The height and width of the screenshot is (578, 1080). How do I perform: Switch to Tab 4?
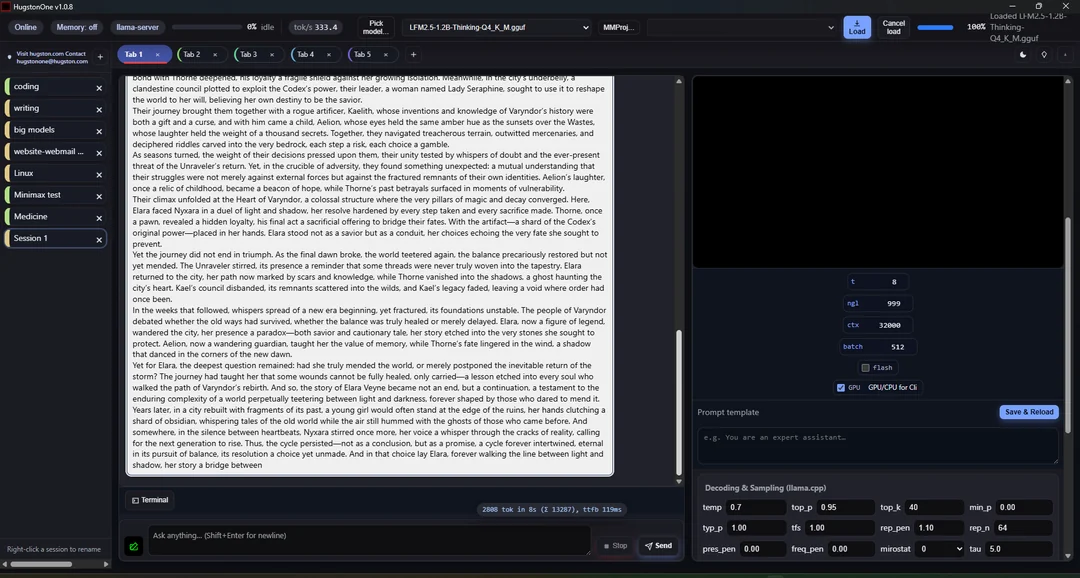click(x=315, y=54)
